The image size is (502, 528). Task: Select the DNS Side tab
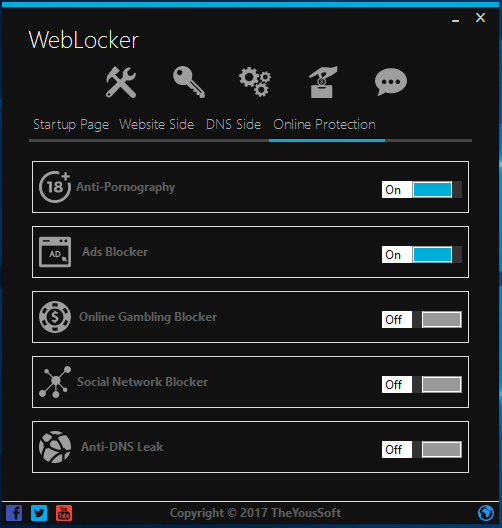click(x=234, y=125)
